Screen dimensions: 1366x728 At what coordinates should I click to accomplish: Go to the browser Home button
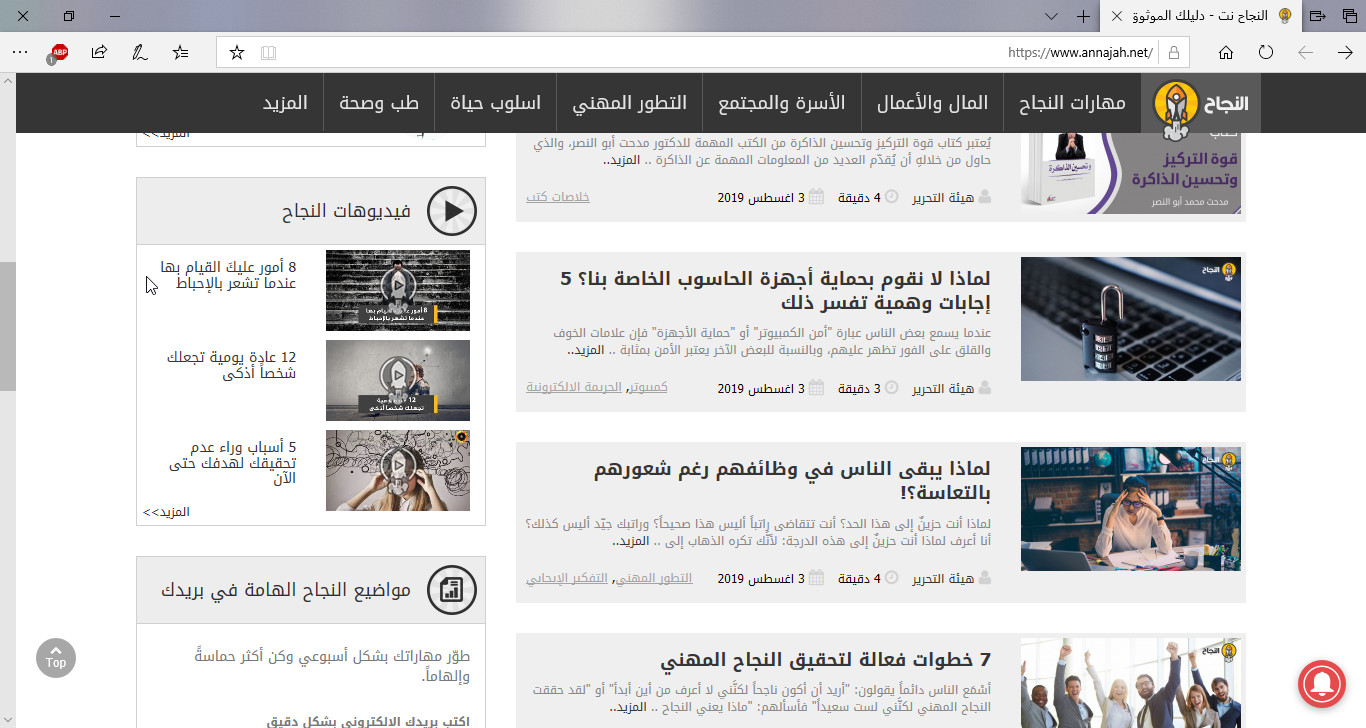(x=1226, y=52)
